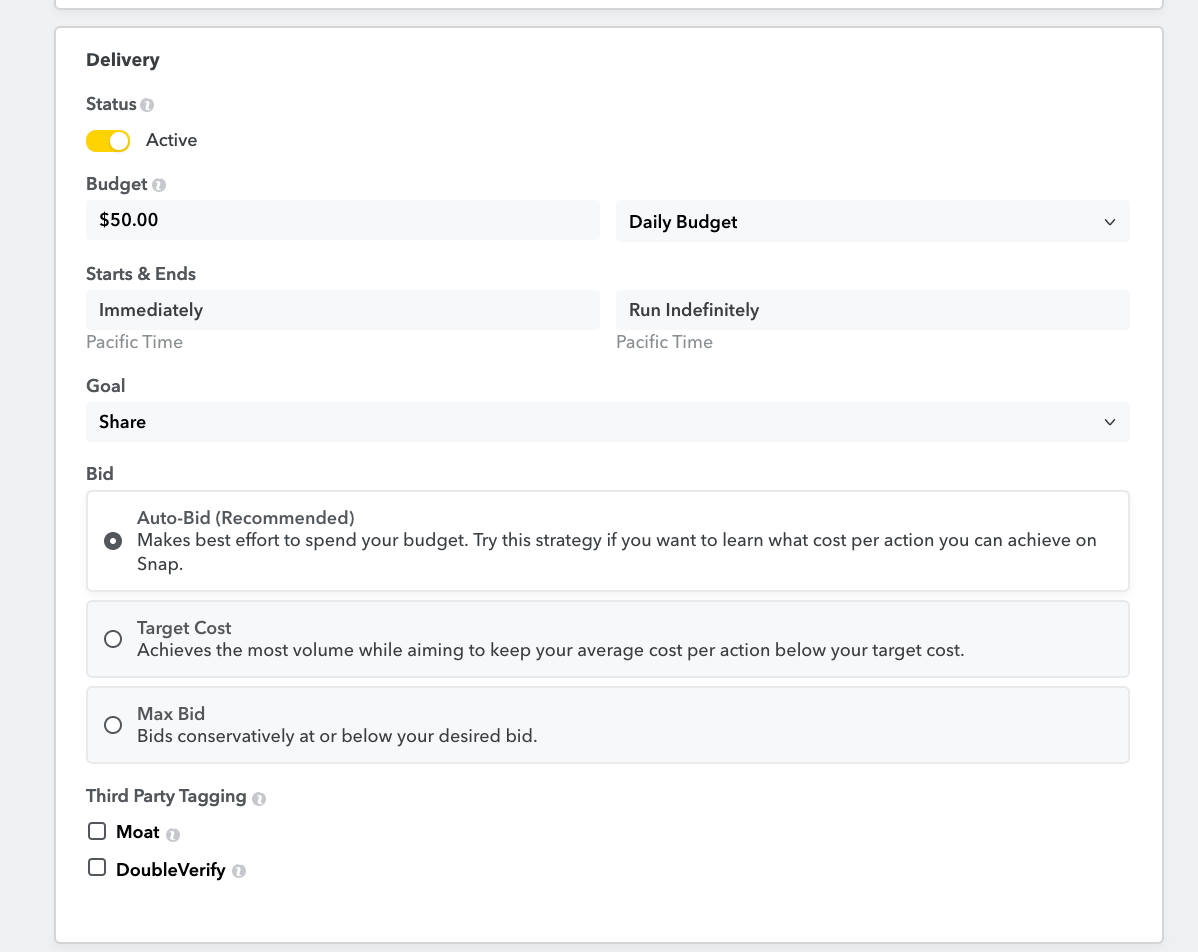Check the DoubleVerify checkbox
1198x952 pixels.
click(97, 867)
